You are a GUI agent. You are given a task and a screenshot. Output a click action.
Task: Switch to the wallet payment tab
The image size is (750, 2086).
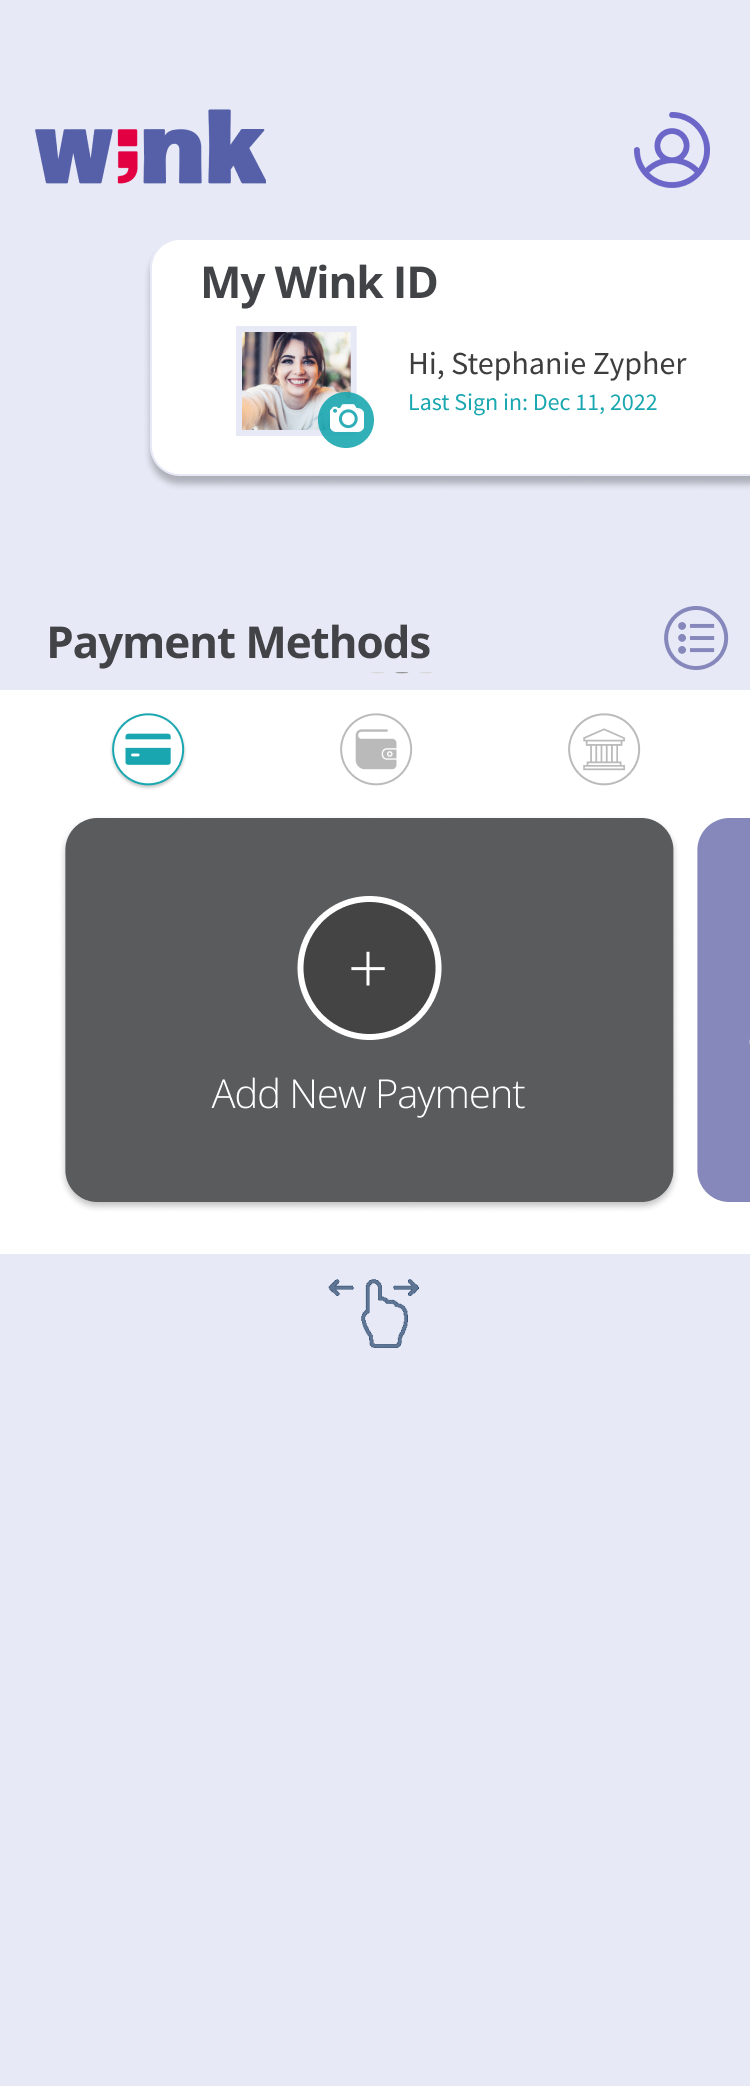(376, 749)
